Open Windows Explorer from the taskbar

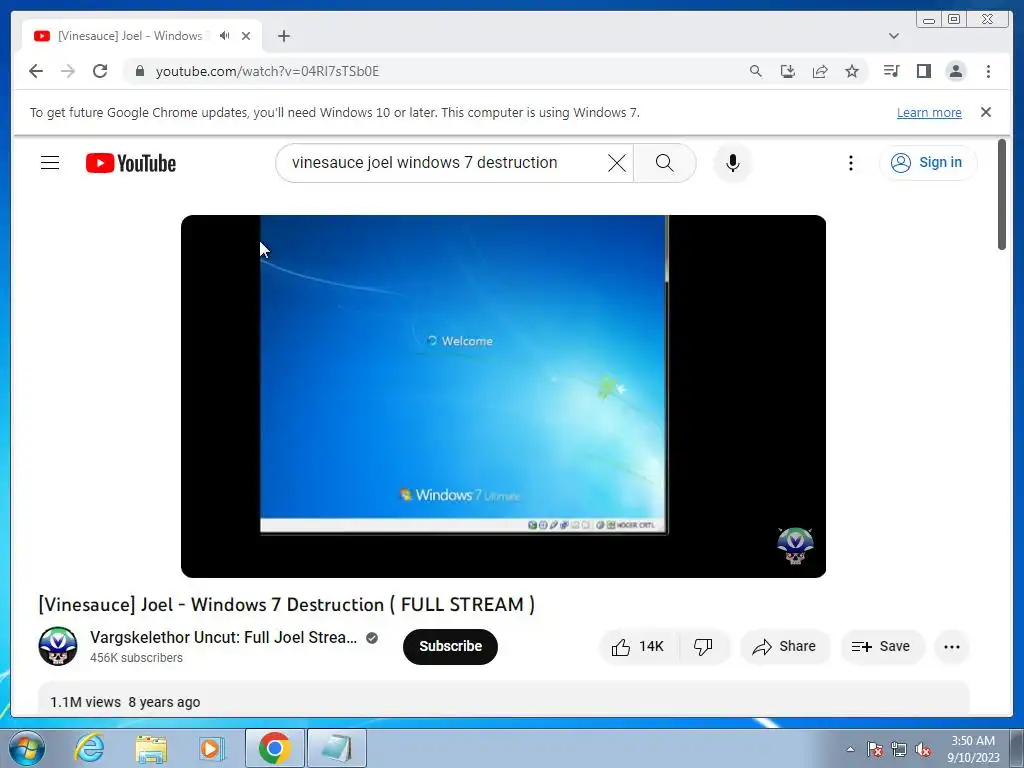point(151,748)
